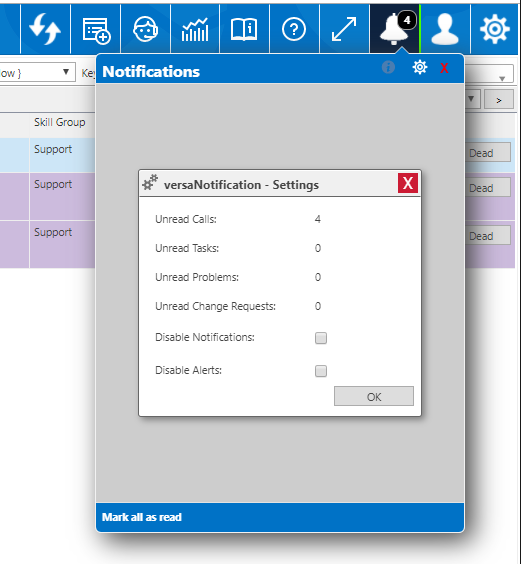Open the reports chart icon
The image size is (521, 564).
pos(195,29)
